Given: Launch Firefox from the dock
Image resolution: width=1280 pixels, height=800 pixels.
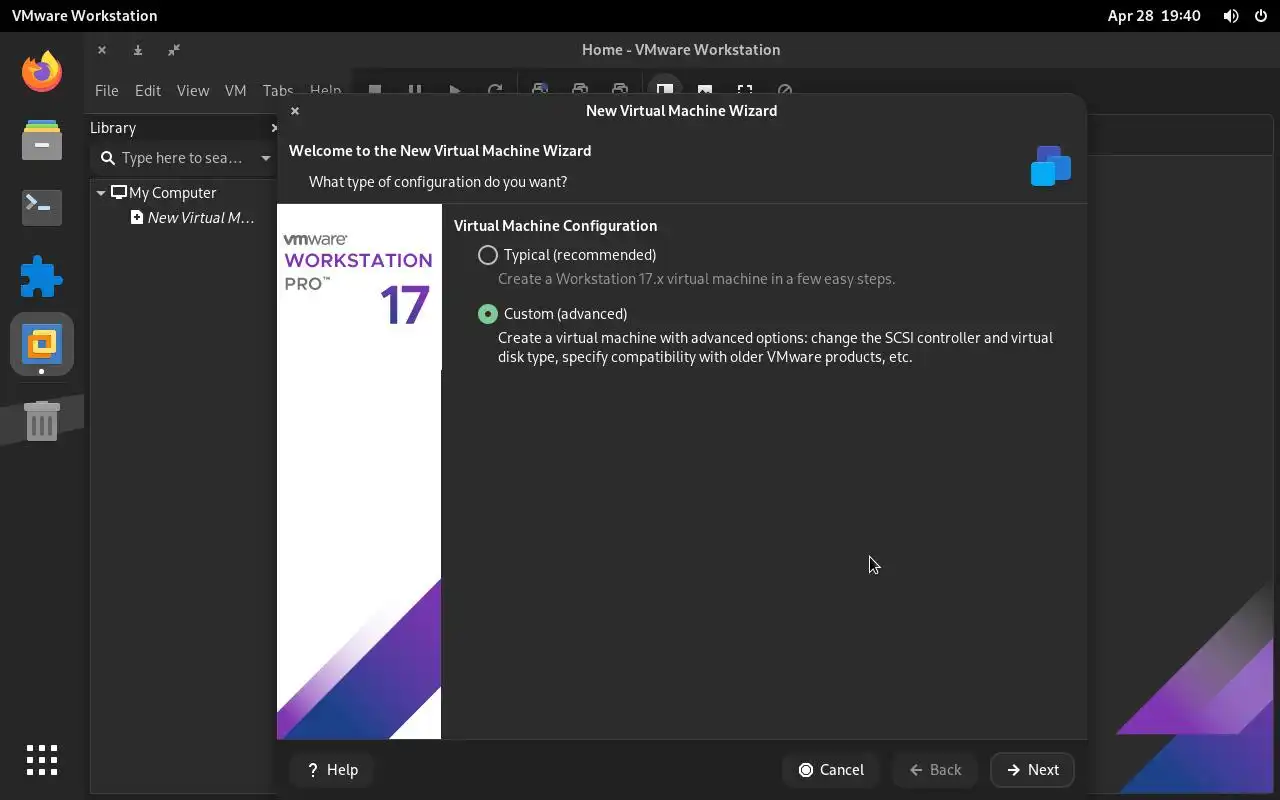Looking at the screenshot, I should [42, 71].
